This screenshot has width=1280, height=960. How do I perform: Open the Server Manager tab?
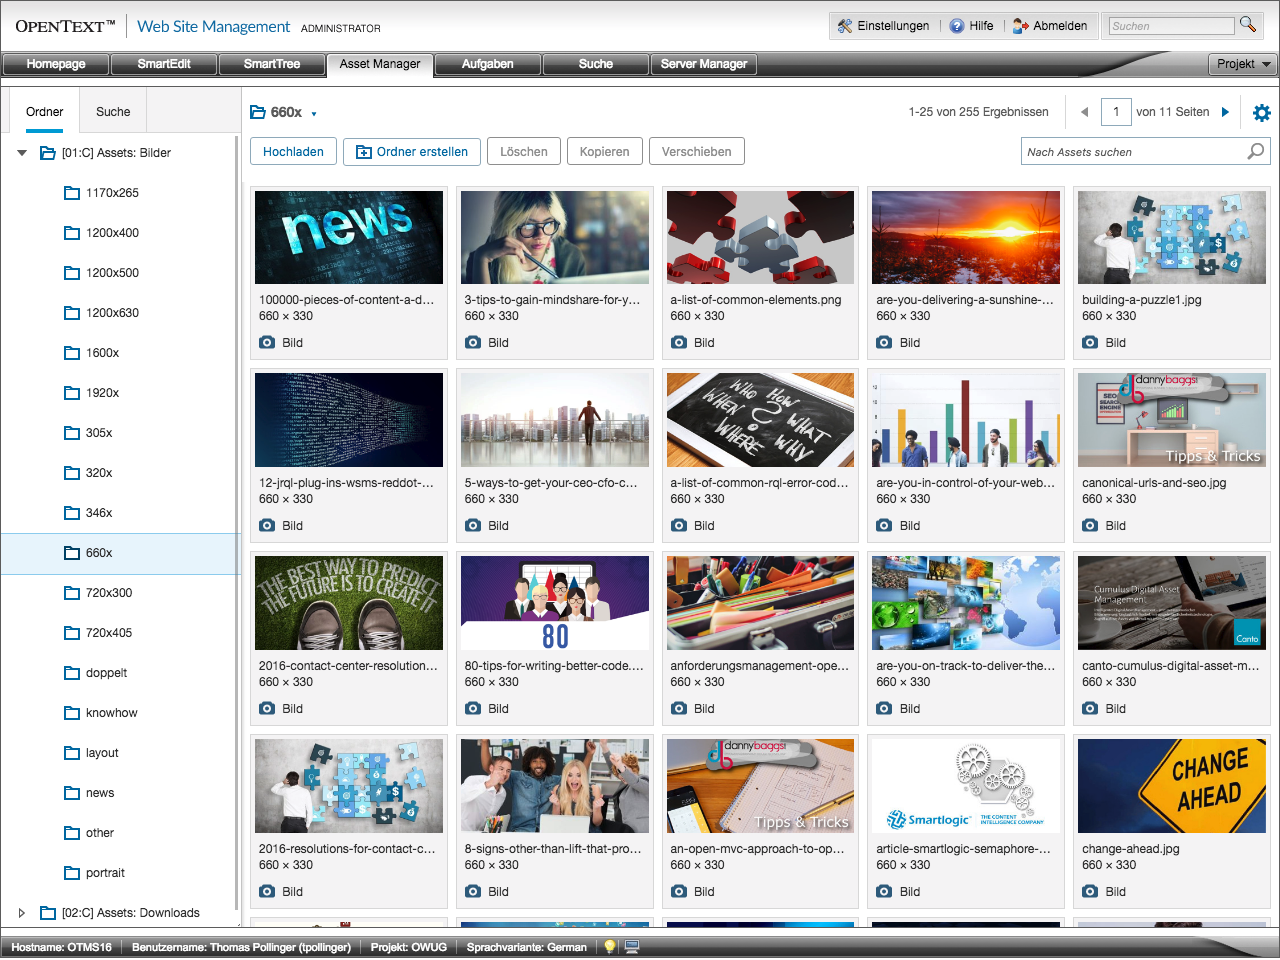click(x=704, y=64)
